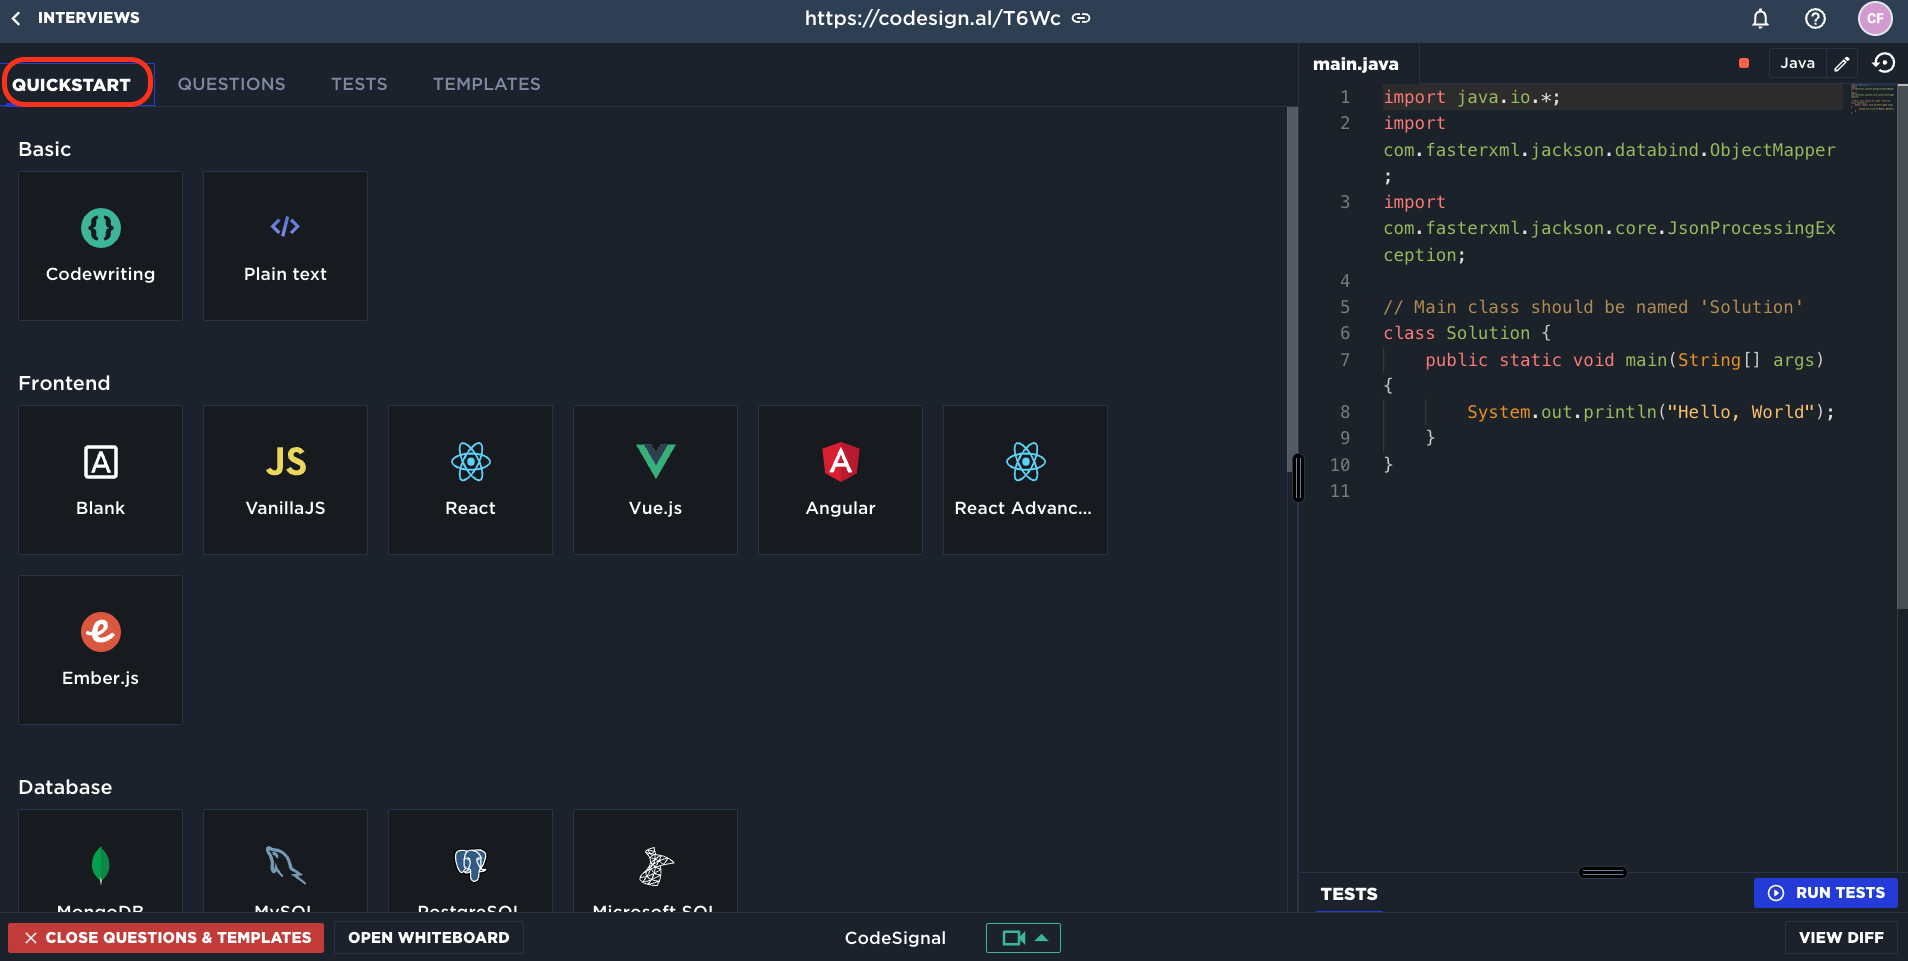Image resolution: width=1908 pixels, height=961 pixels.
Task: Click Close Questions & Templates
Action: coord(166,938)
